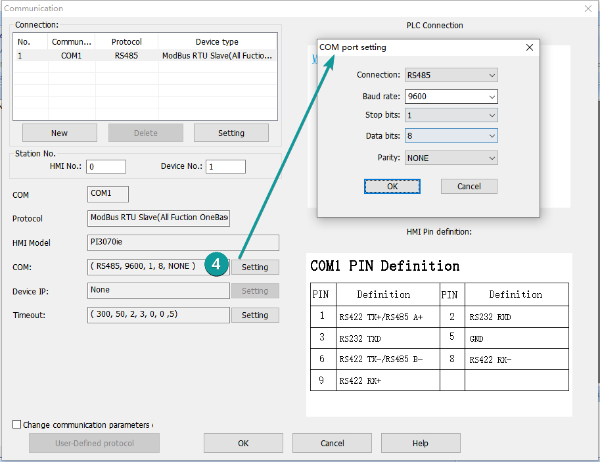Viewport: 600px width, 462px height.
Task: Click the HMI No. input field
Action: pyautogui.click(x=106, y=167)
